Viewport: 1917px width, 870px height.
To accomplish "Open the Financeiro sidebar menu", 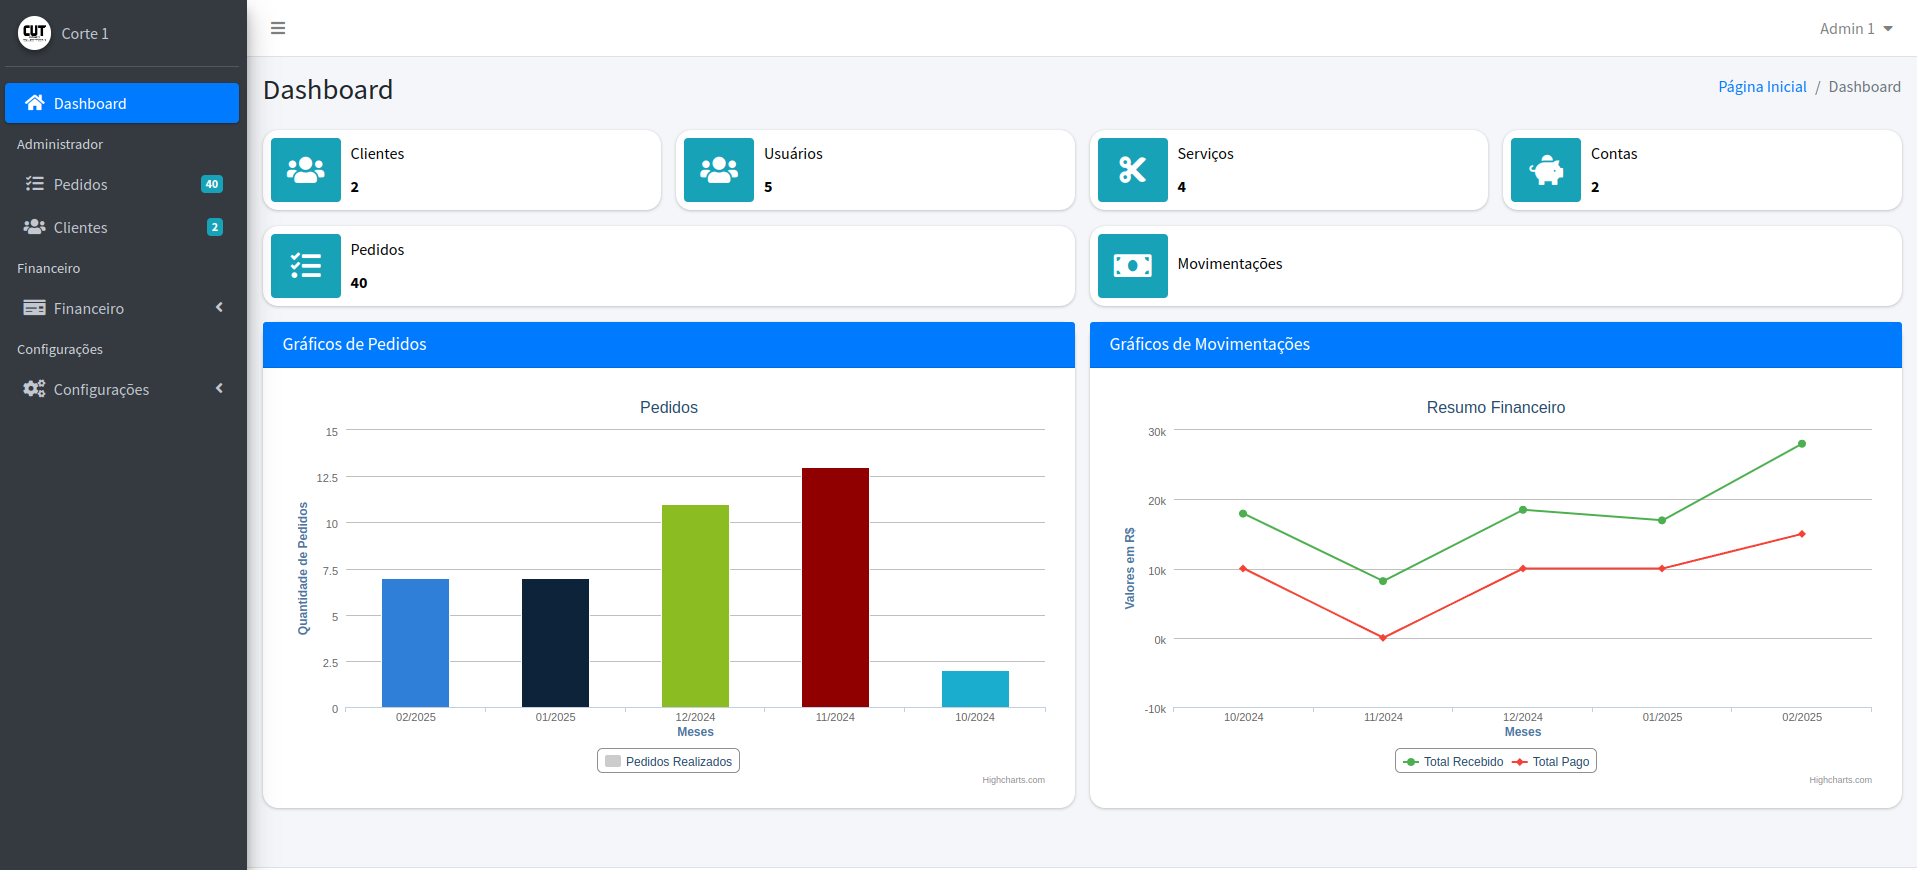I will coord(122,308).
